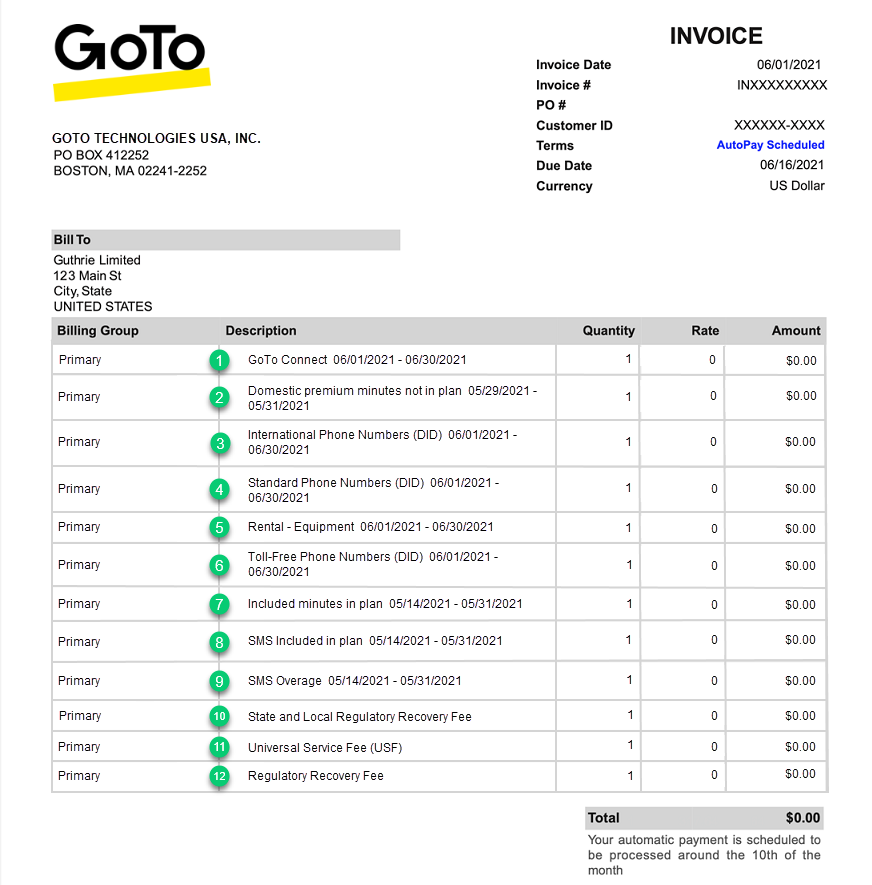The width and height of the screenshot is (872, 885).
Task: Click green marker 8 beside SMS Included
Action: tap(219, 641)
